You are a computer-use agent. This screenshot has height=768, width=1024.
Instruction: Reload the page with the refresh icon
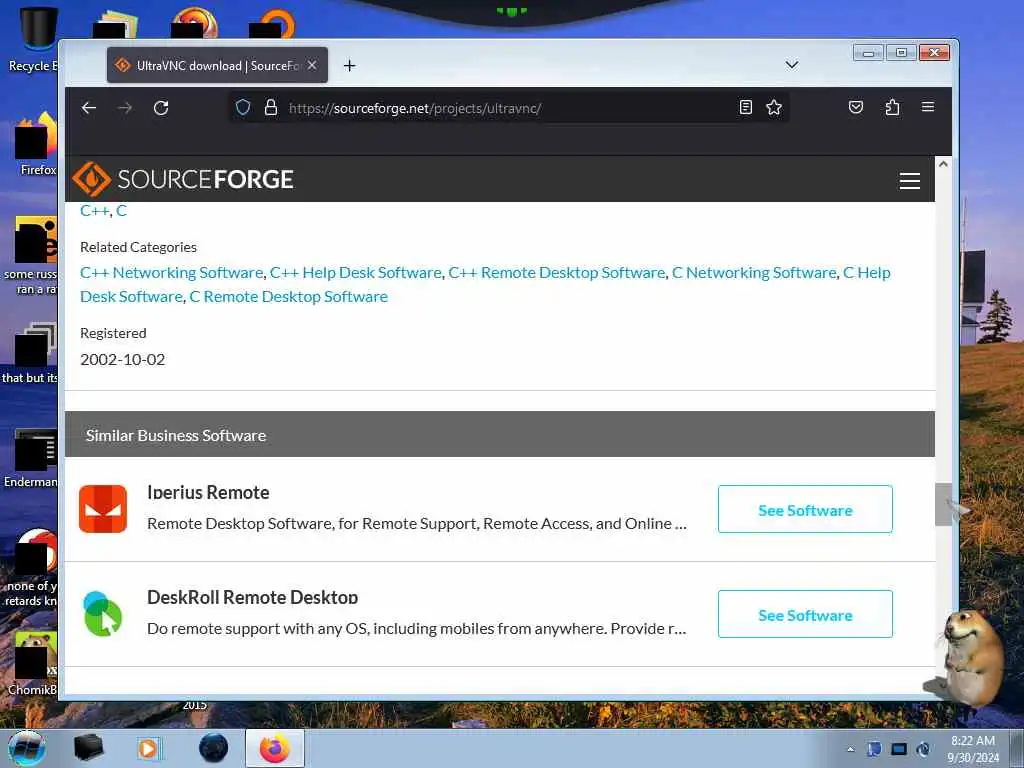(x=161, y=108)
